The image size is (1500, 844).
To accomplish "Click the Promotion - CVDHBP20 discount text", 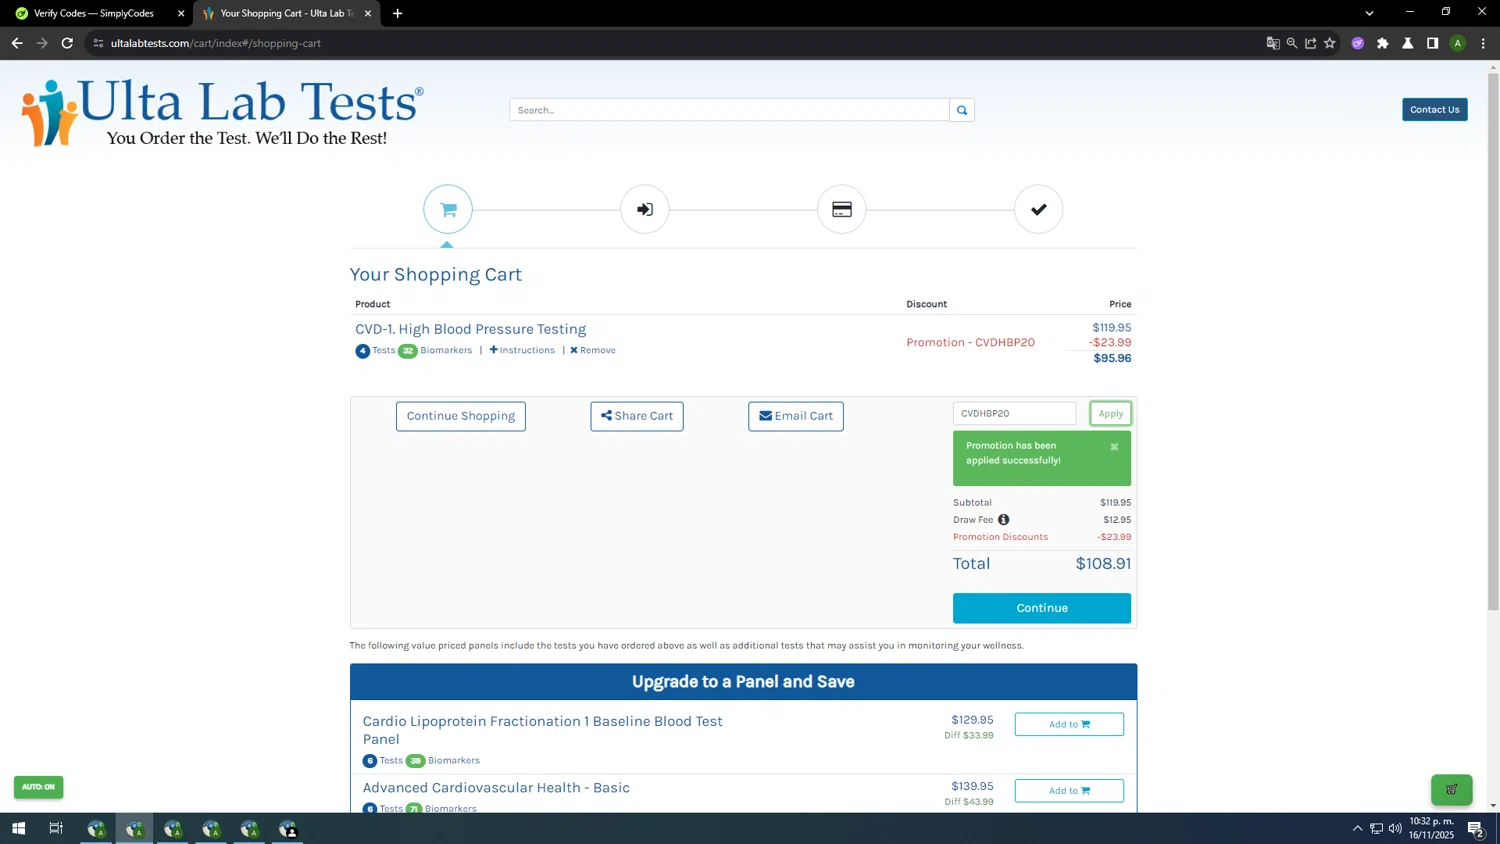I will pyautogui.click(x=970, y=342).
